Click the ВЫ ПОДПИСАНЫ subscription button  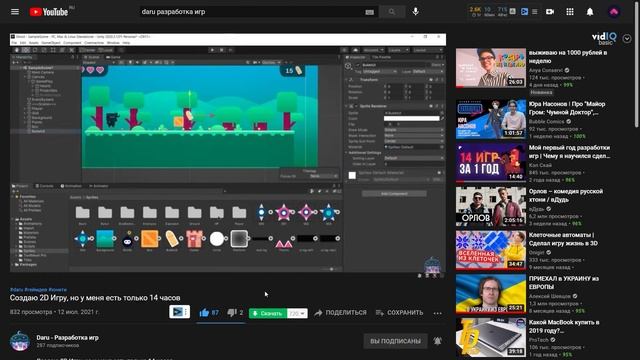[395, 341]
